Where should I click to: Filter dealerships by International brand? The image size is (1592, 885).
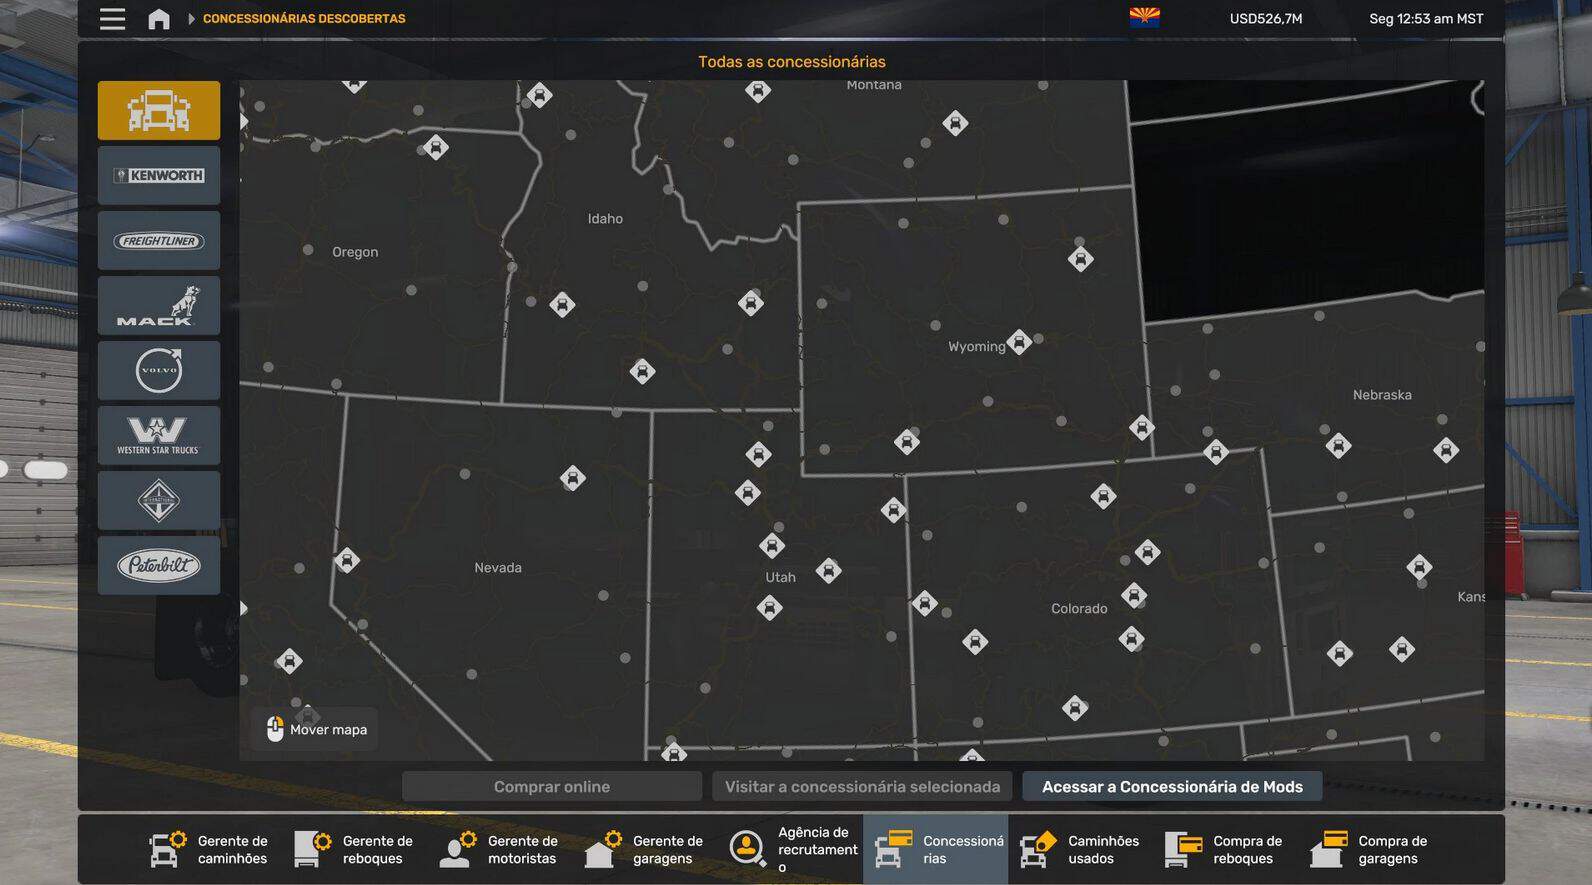pyautogui.click(x=158, y=501)
